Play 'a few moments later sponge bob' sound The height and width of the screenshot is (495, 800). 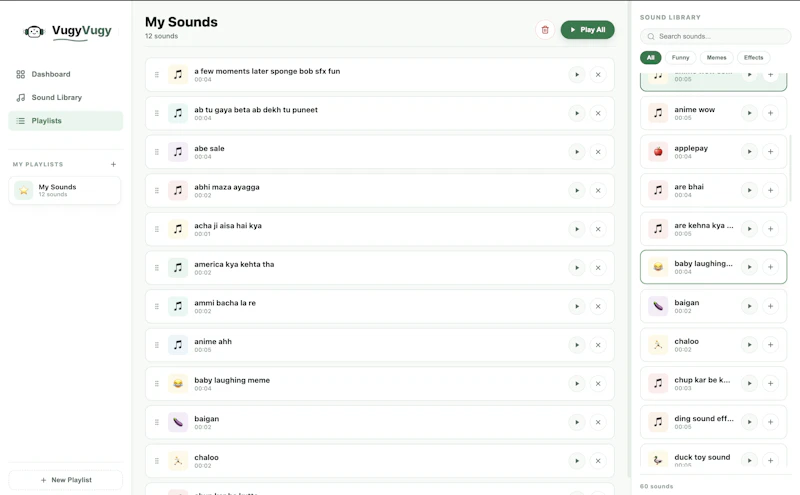click(577, 75)
